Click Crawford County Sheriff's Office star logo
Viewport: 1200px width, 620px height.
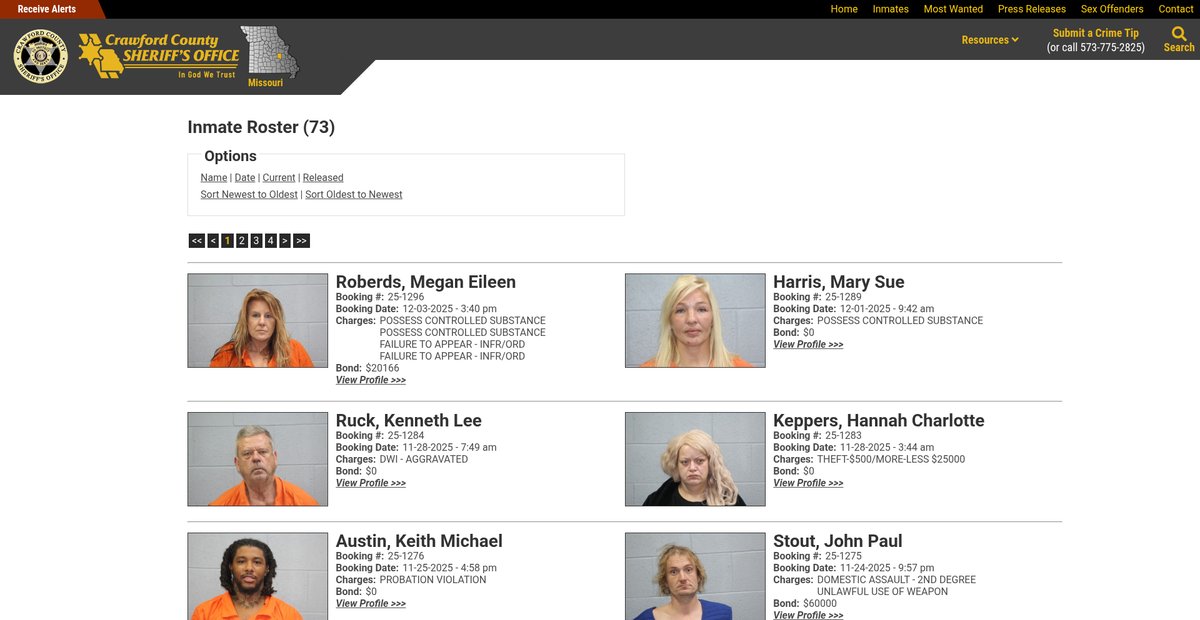click(x=159, y=56)
